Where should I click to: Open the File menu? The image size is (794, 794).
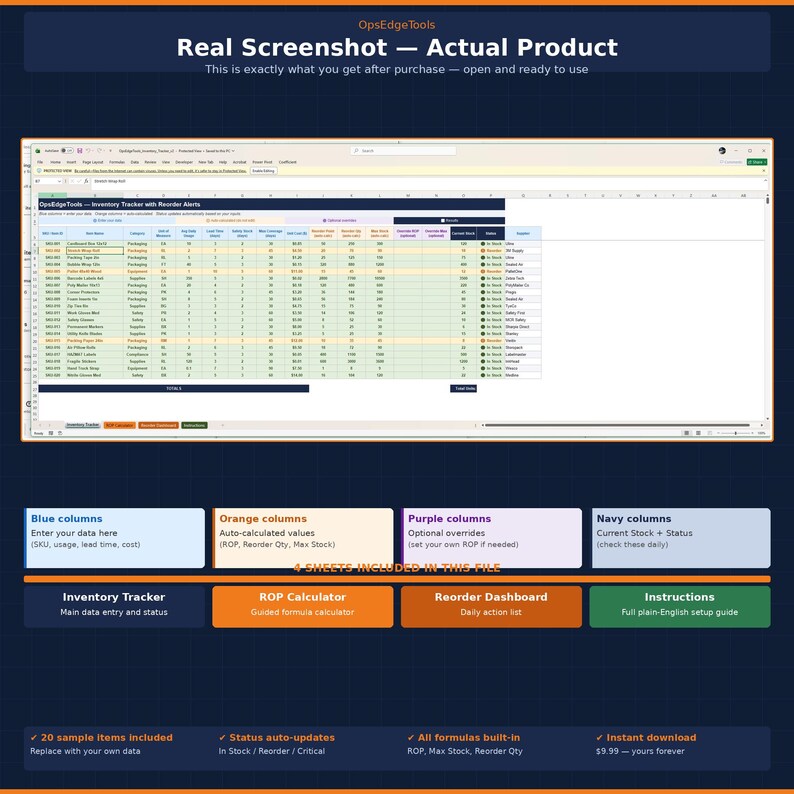(x=40, y=162)
